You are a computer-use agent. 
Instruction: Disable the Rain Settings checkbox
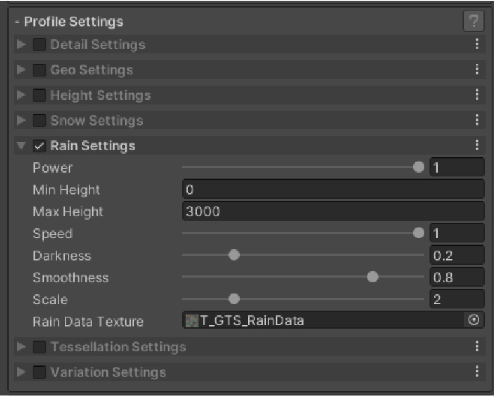pos(39,146)
